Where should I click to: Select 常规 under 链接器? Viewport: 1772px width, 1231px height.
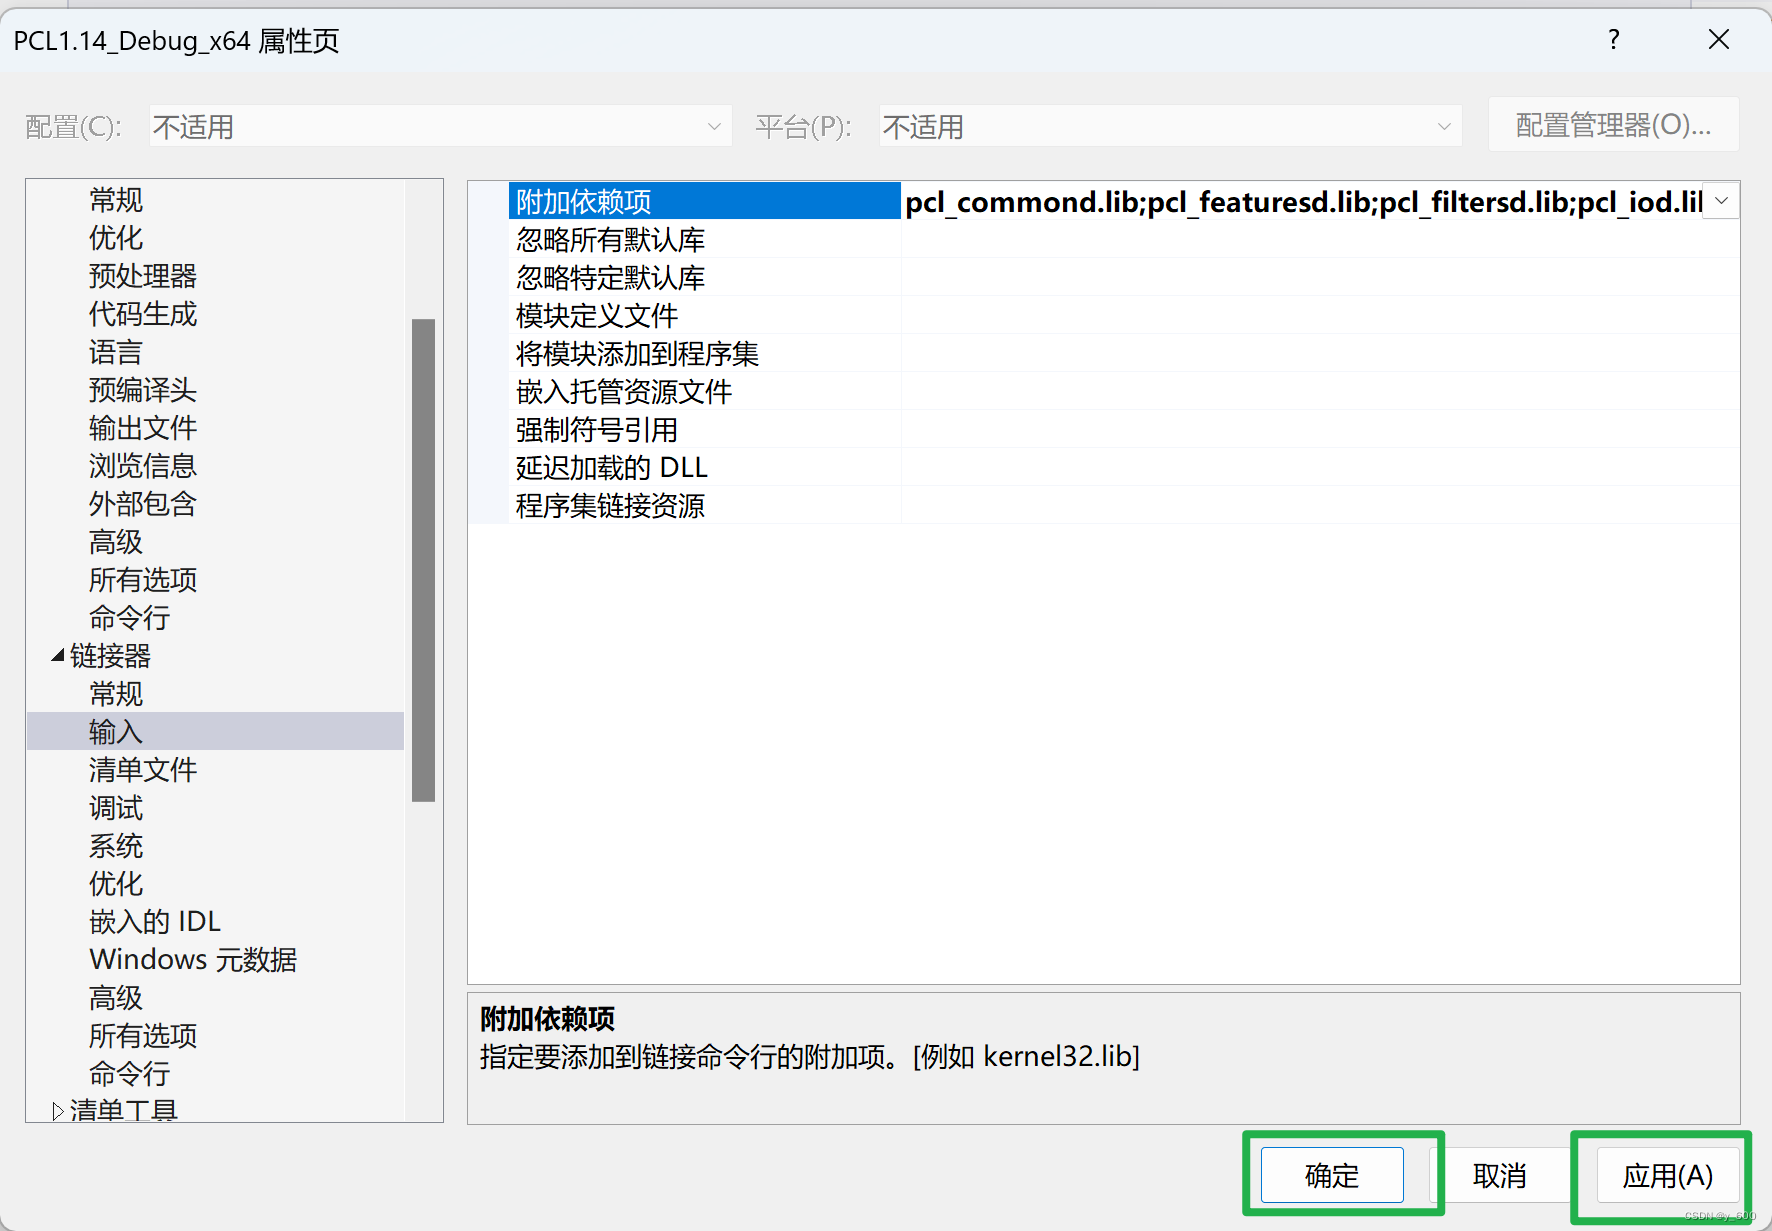[116, 693]
